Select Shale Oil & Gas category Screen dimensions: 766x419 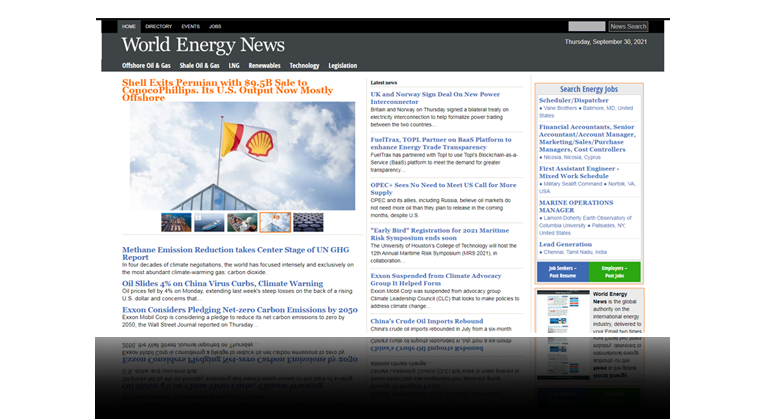click(199, 65)
